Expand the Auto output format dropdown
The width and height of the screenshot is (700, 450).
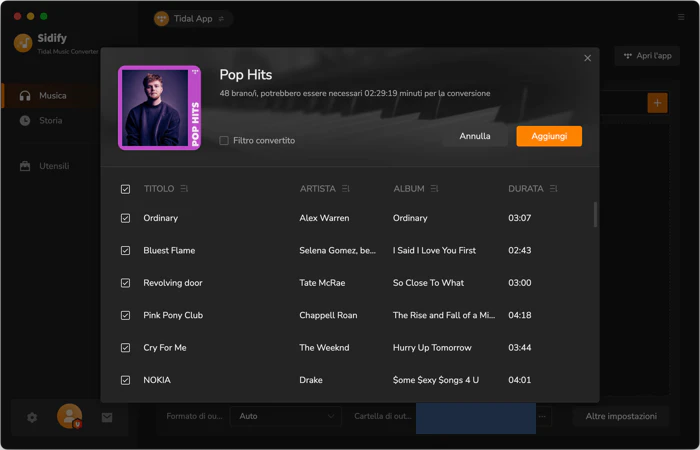[x=286, y=416]
